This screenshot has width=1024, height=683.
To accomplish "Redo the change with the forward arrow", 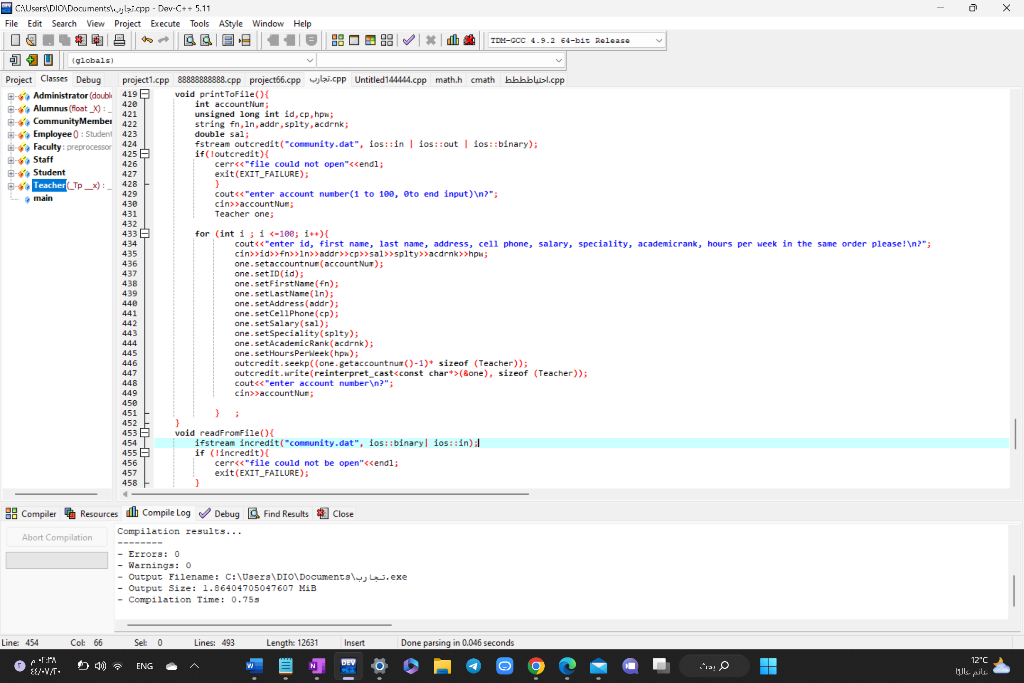I will pos(163,41).
